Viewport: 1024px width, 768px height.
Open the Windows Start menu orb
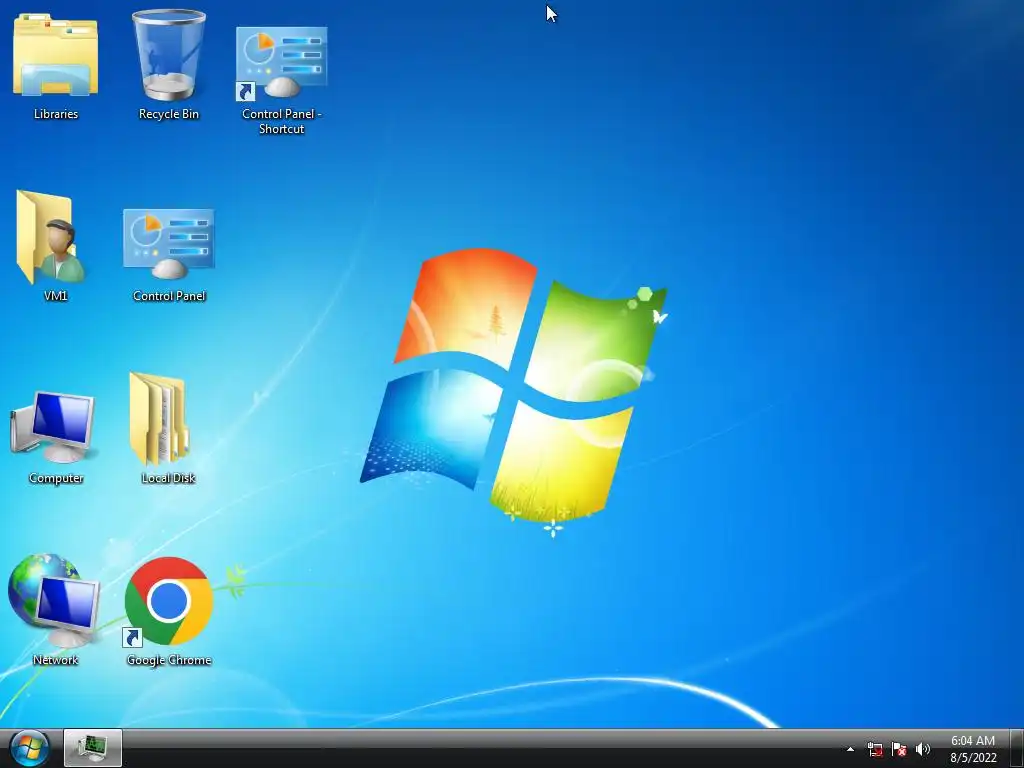[29, 748]
